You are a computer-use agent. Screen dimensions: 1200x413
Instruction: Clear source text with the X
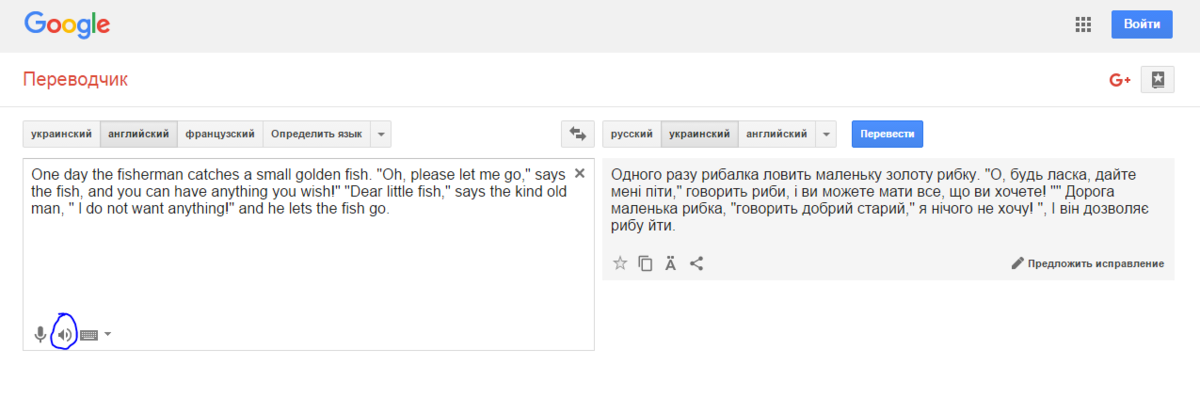pyautogui.click(x=579, y=173)
